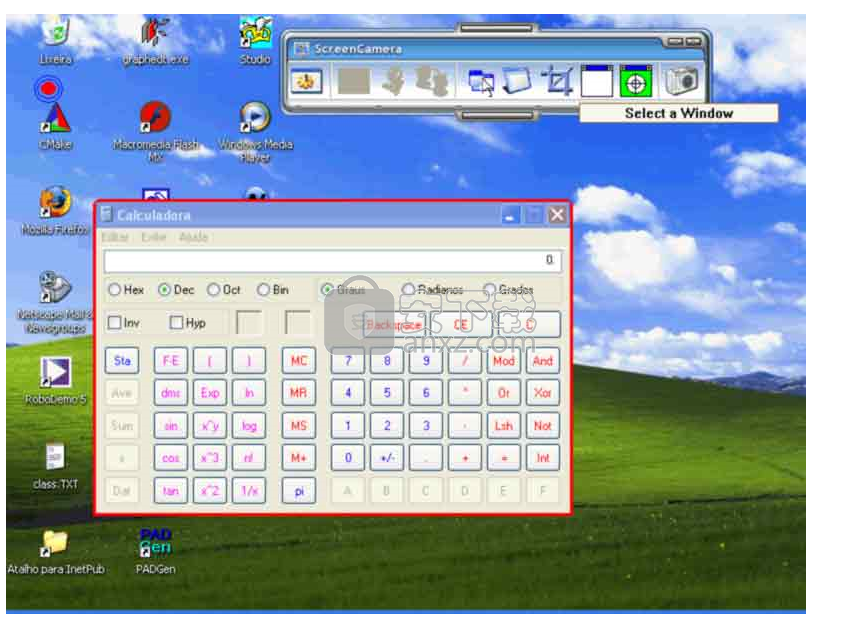The height and width of the screenshot is (634, 864).
Task: Click the windows-with-cursor icon in ScreenCamera
Action: [480, 82]
